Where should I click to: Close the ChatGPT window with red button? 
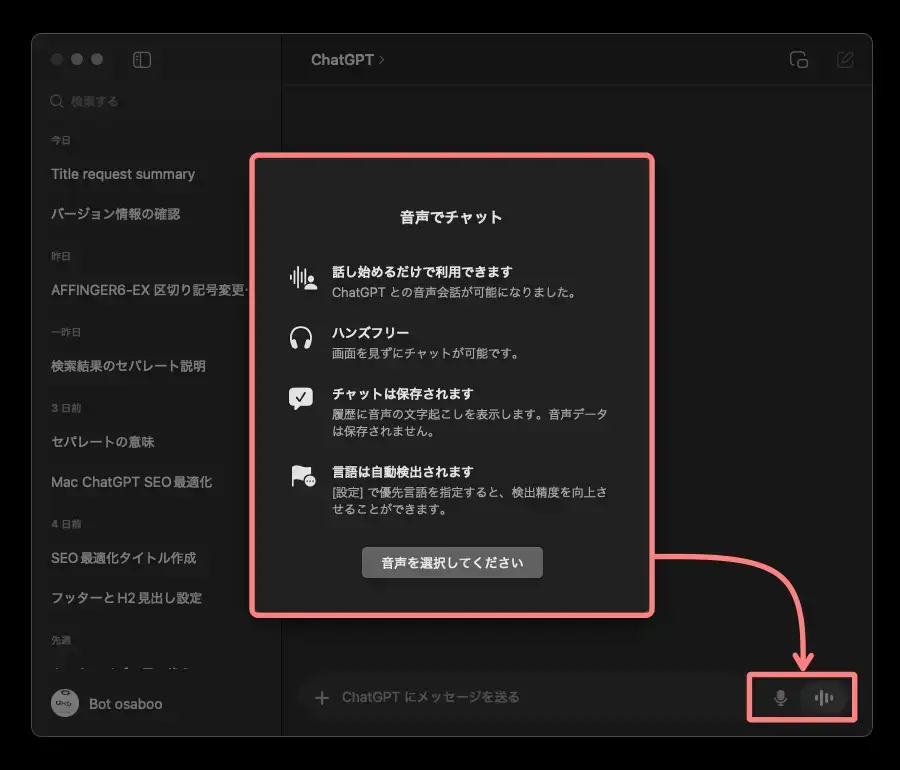pos(57,59)
